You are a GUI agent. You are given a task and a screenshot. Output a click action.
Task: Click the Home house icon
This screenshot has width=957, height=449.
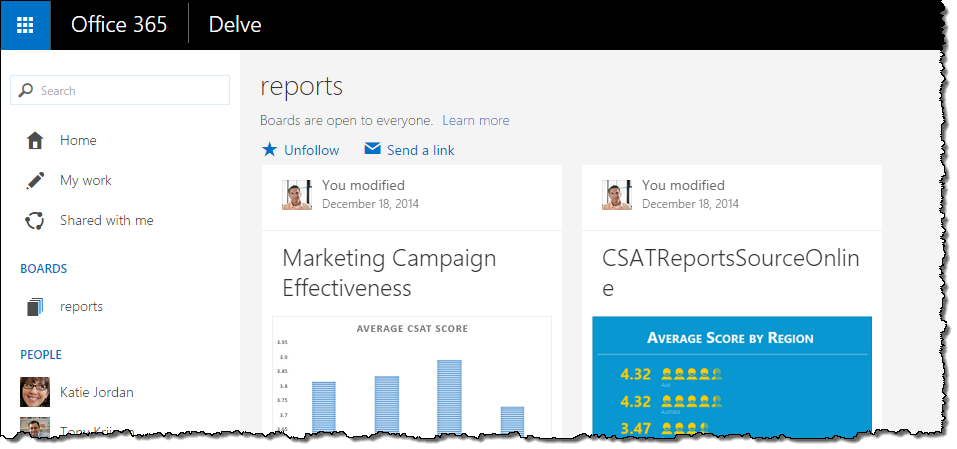click(35, 141)
